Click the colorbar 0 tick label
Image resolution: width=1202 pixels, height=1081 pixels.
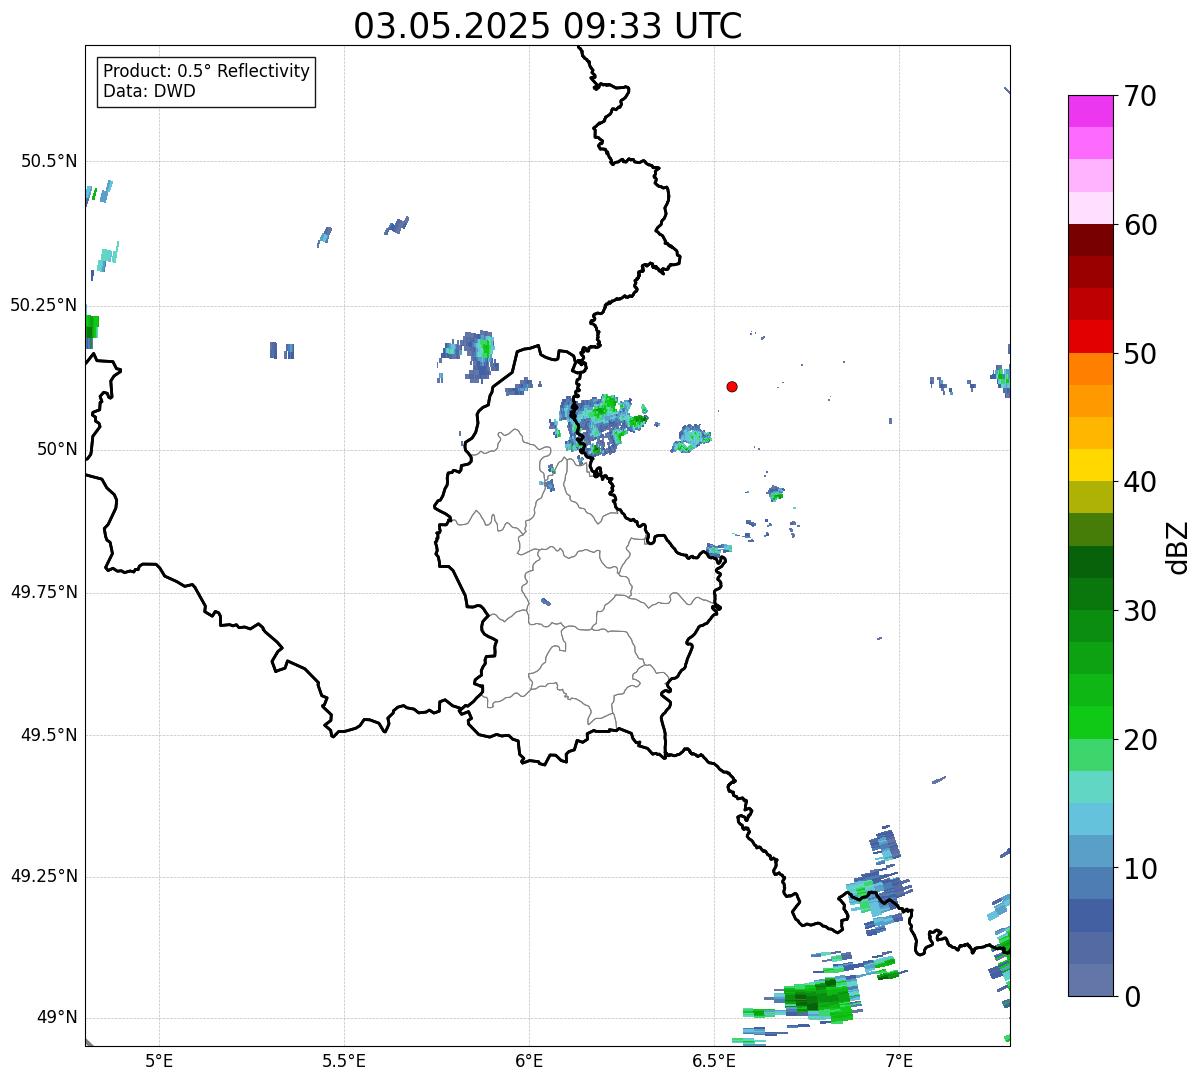coord(1133,998)
